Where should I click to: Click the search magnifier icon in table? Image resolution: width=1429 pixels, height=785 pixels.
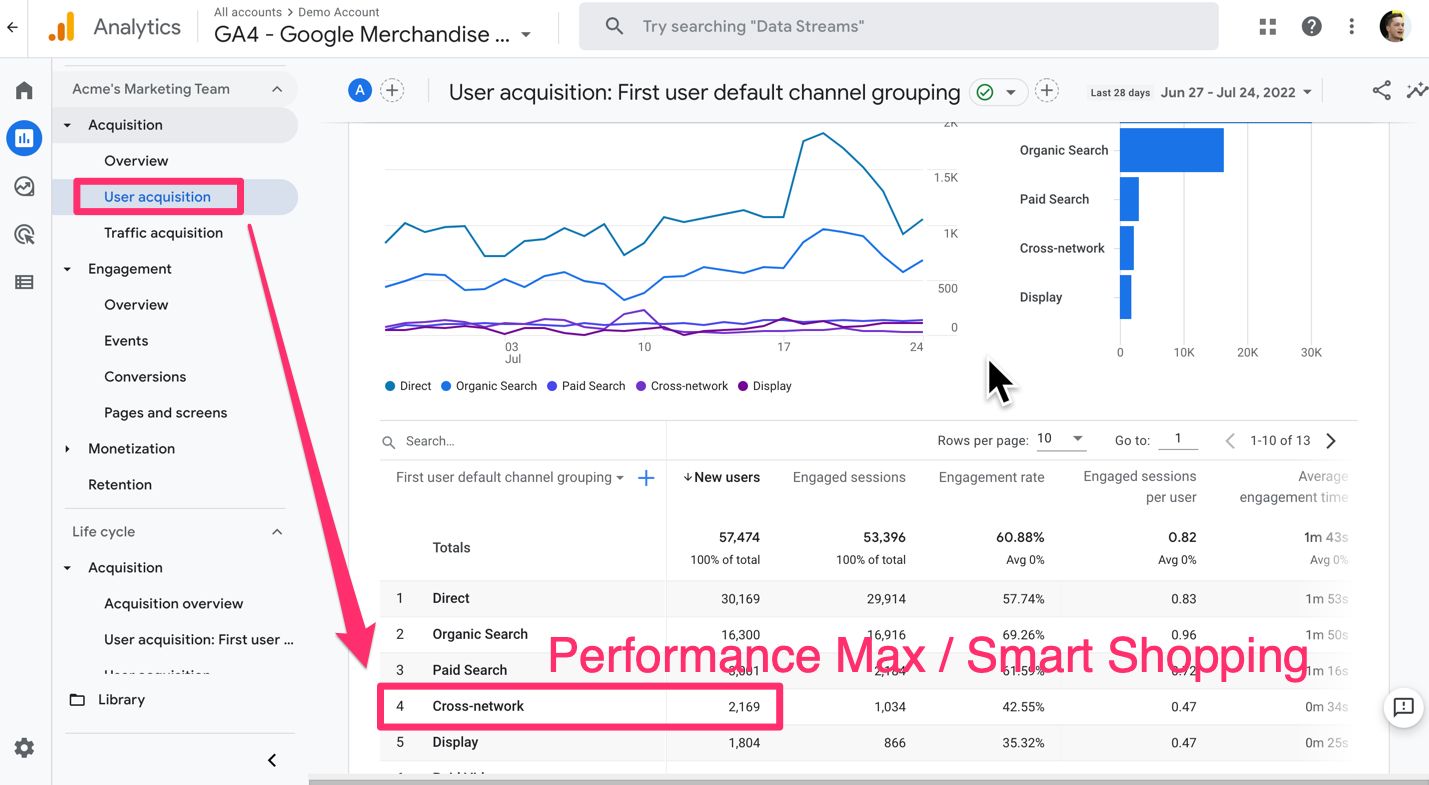pyautogui.click(x=389, y=441)
